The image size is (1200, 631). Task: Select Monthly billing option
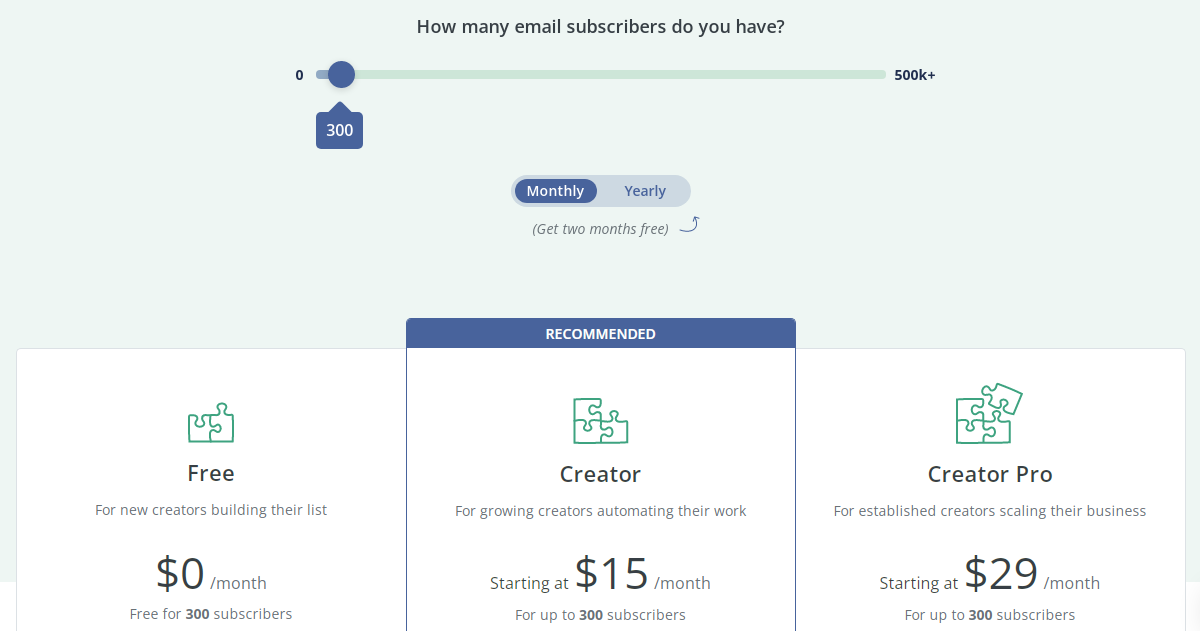coord(555,191)
